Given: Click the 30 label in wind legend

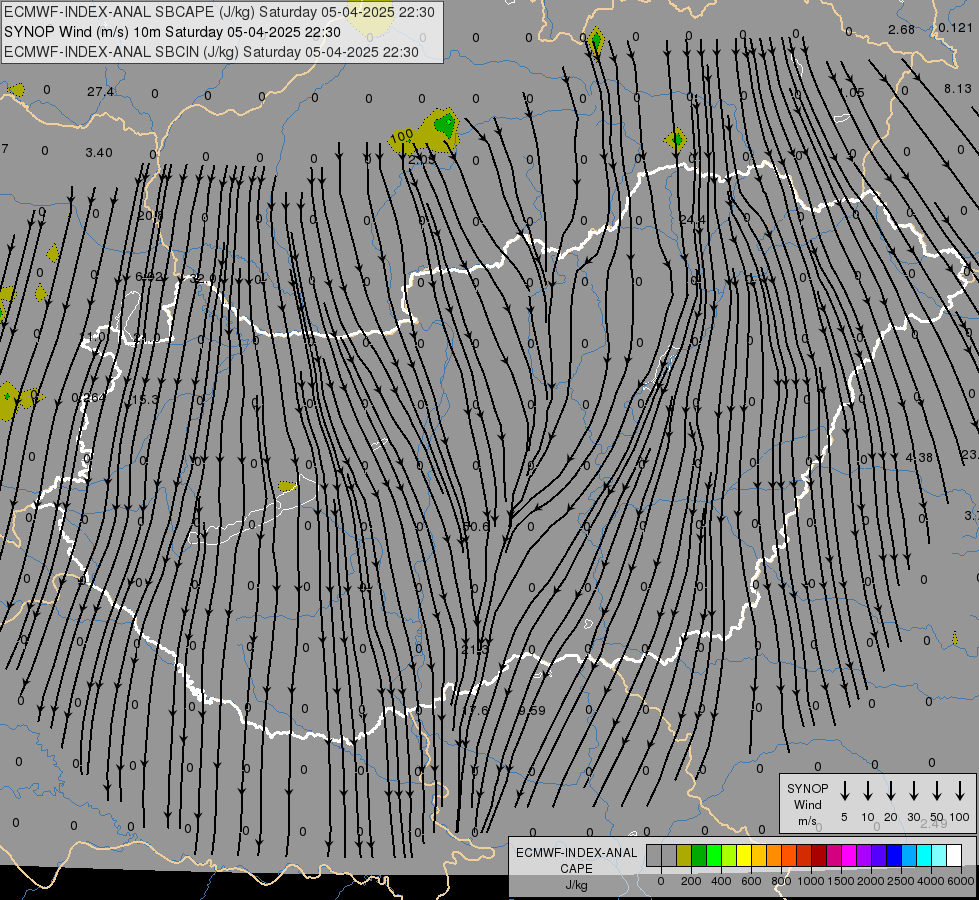Looking at the screenshot, I should click(x=913, y=817).
